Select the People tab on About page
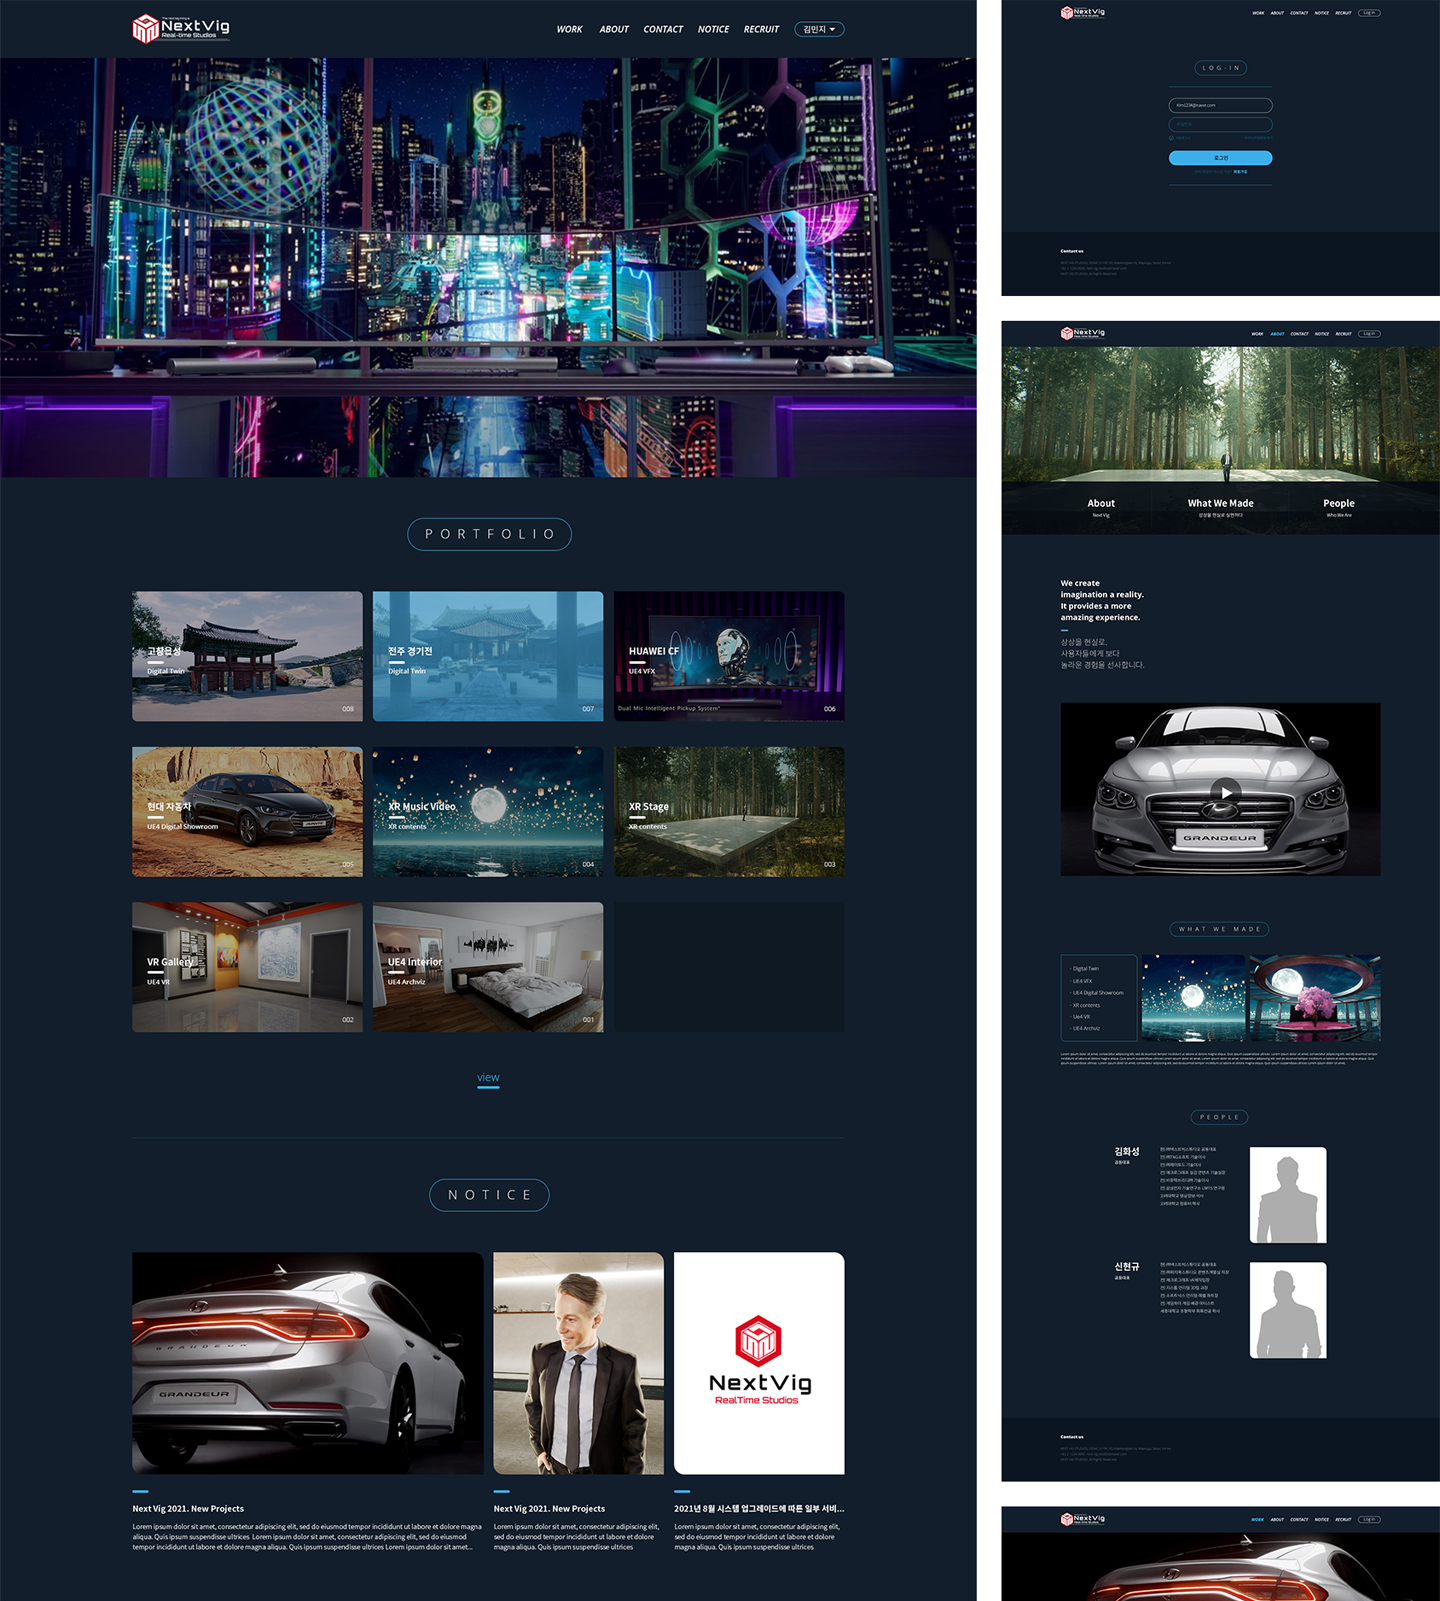This screenshot has width=1440, height=1601. click(x=1339, y=507)
